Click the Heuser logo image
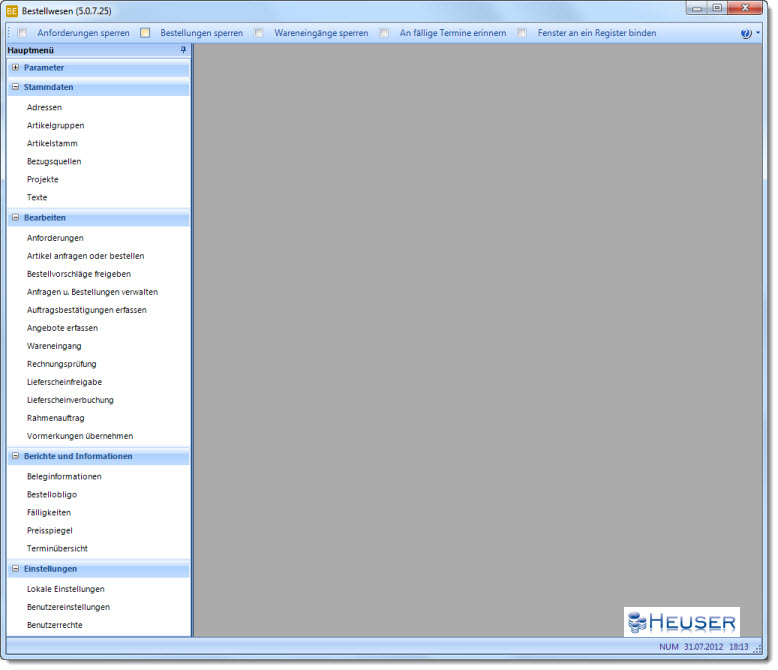The image size is (778, 670). tap(682, 622)
